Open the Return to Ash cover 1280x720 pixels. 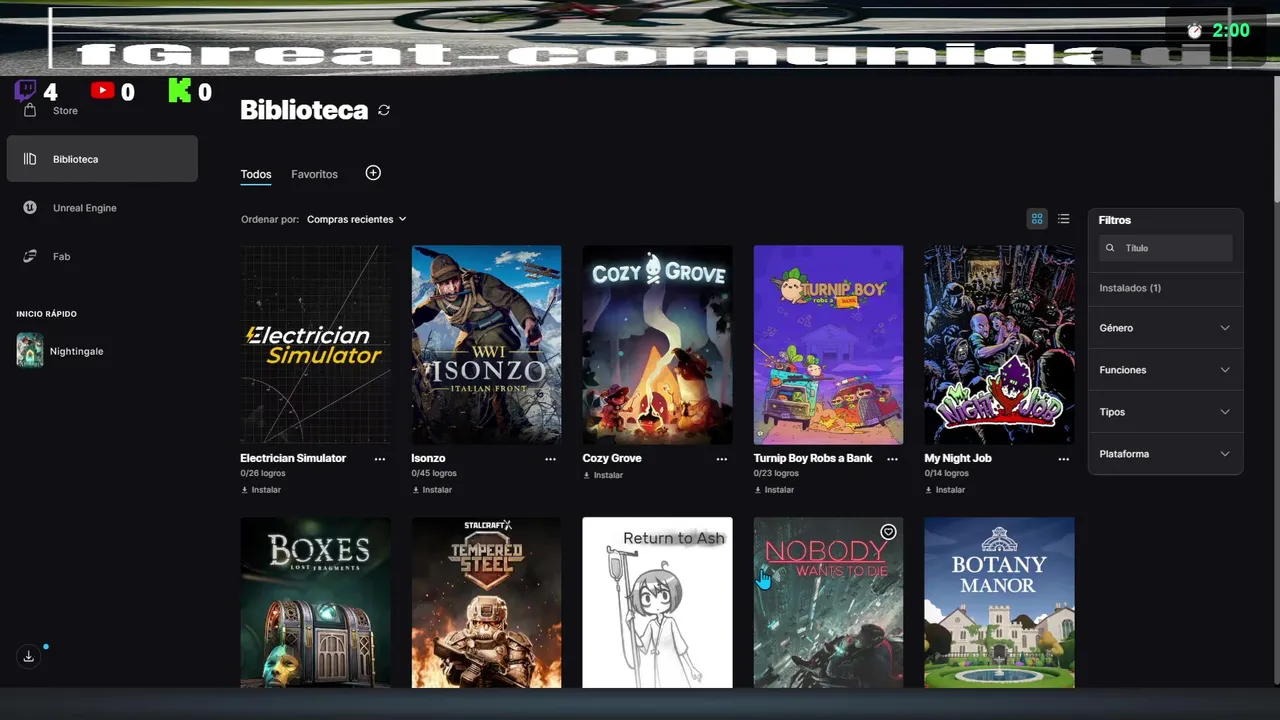658,602
